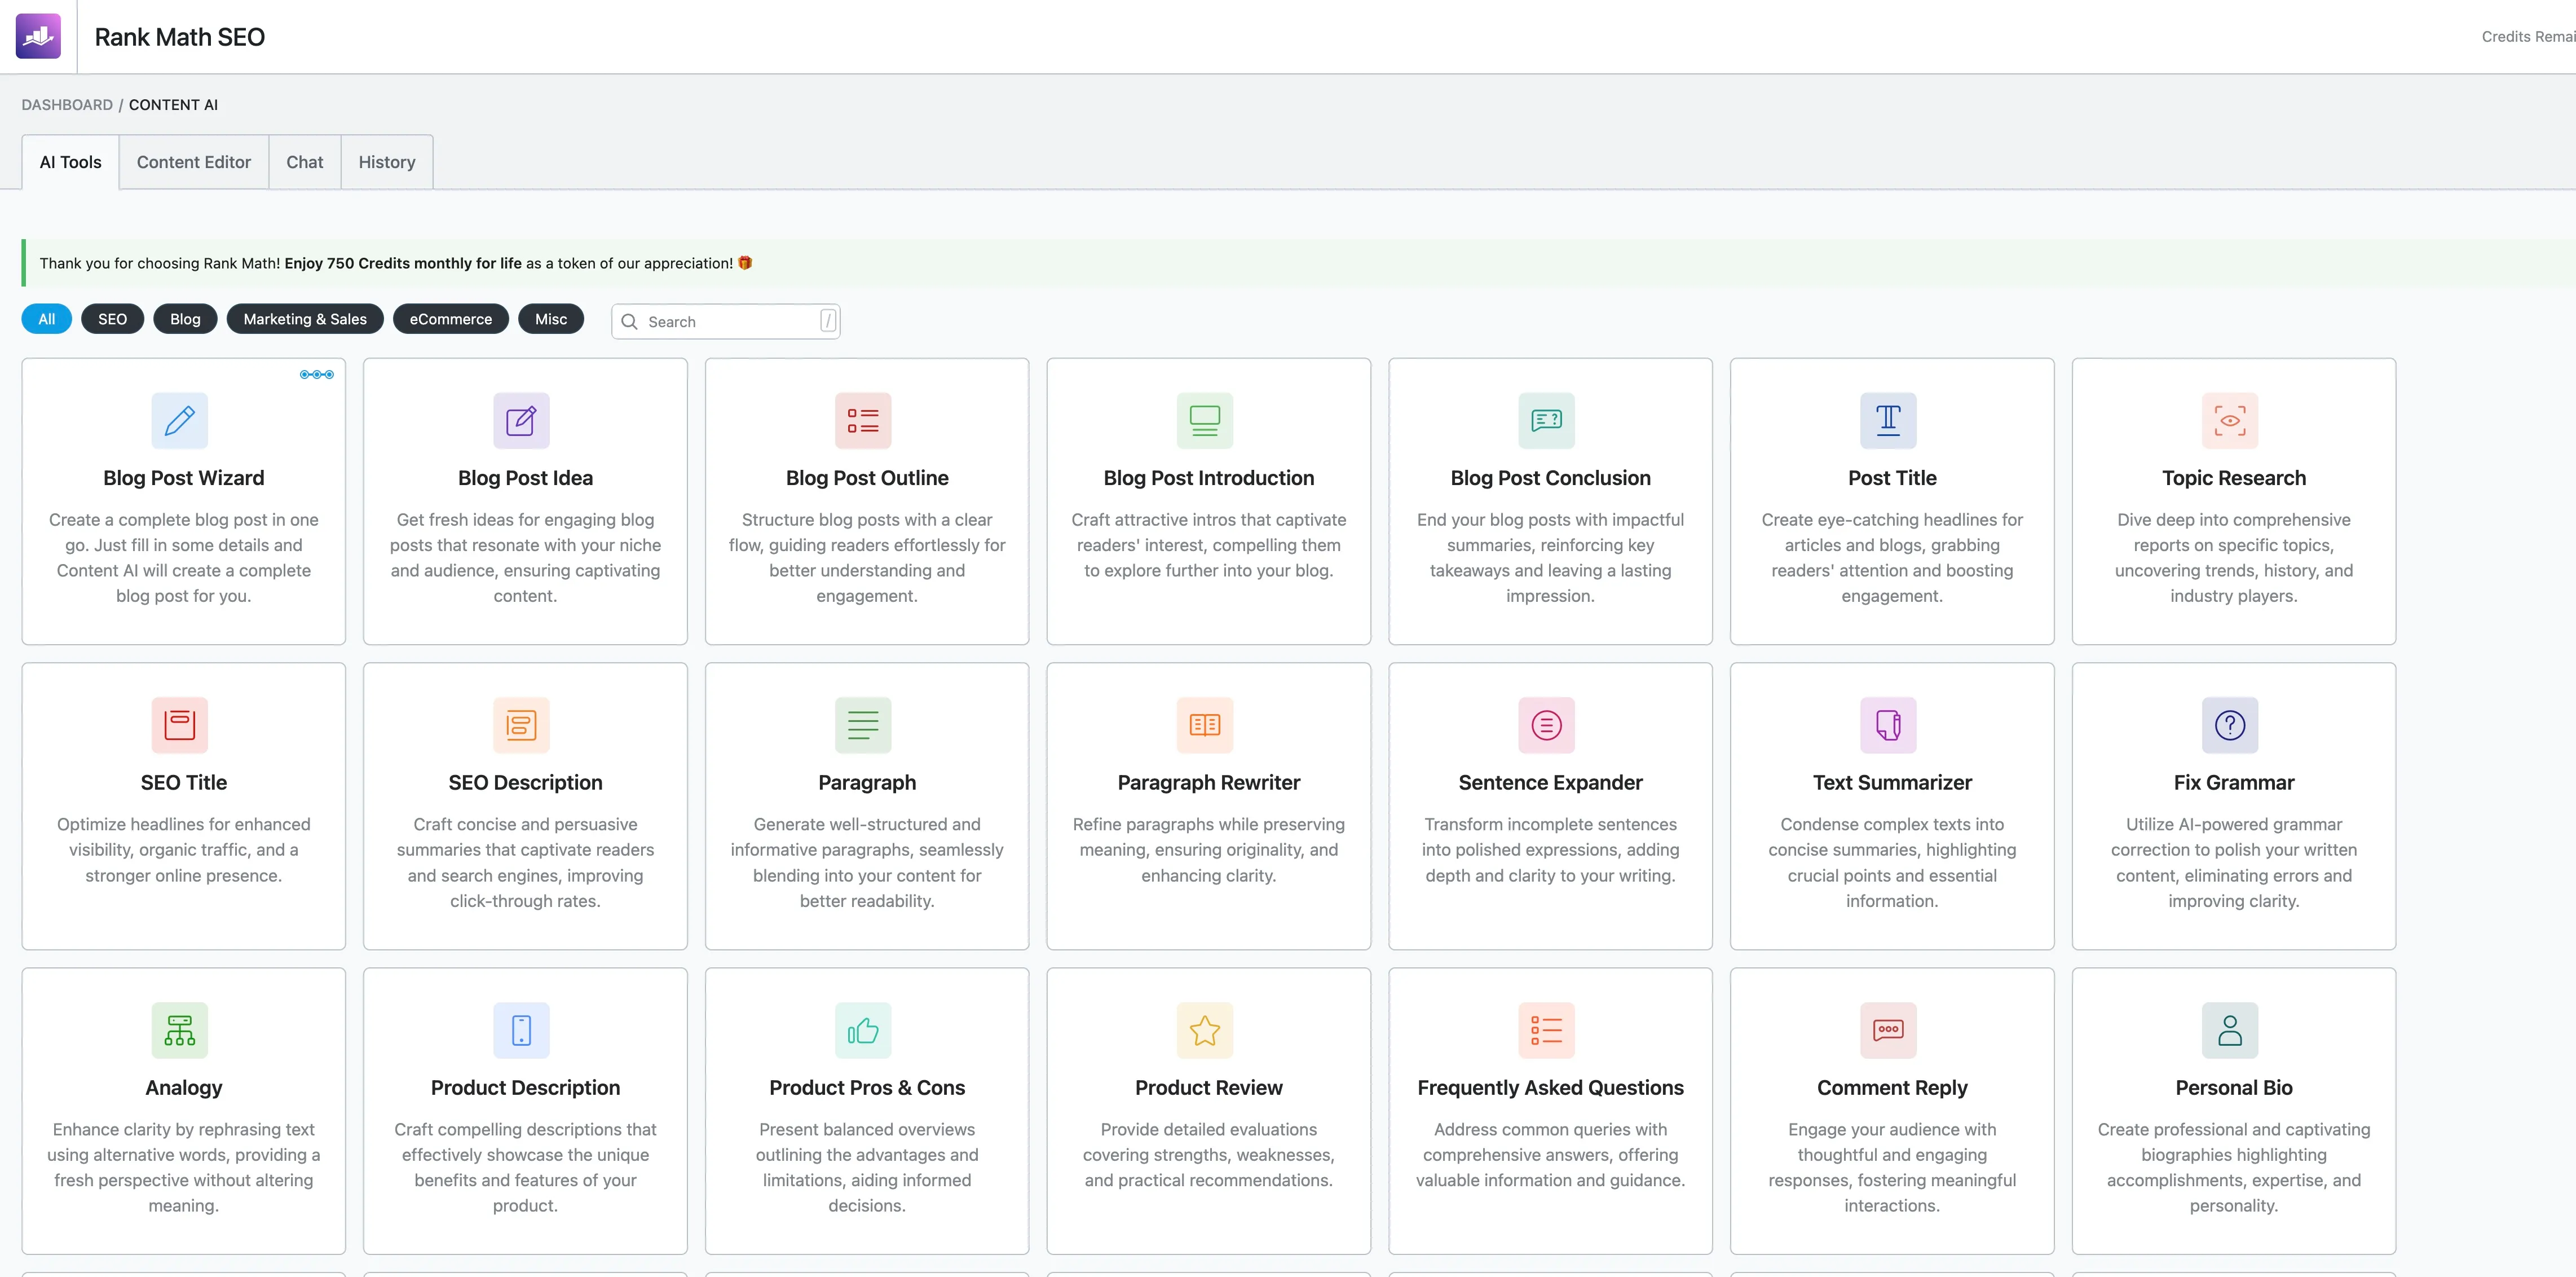Select the Analogy hierarchy icon

[180, 1030]
